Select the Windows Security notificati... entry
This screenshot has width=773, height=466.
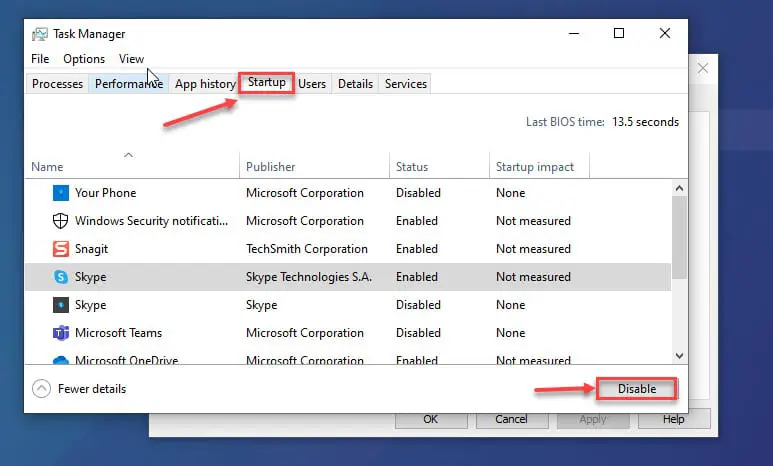pyautogui.click(x=151, y=221)
